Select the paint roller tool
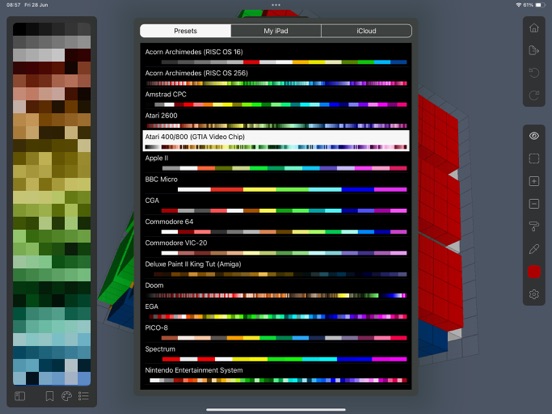 pos(534,226)
